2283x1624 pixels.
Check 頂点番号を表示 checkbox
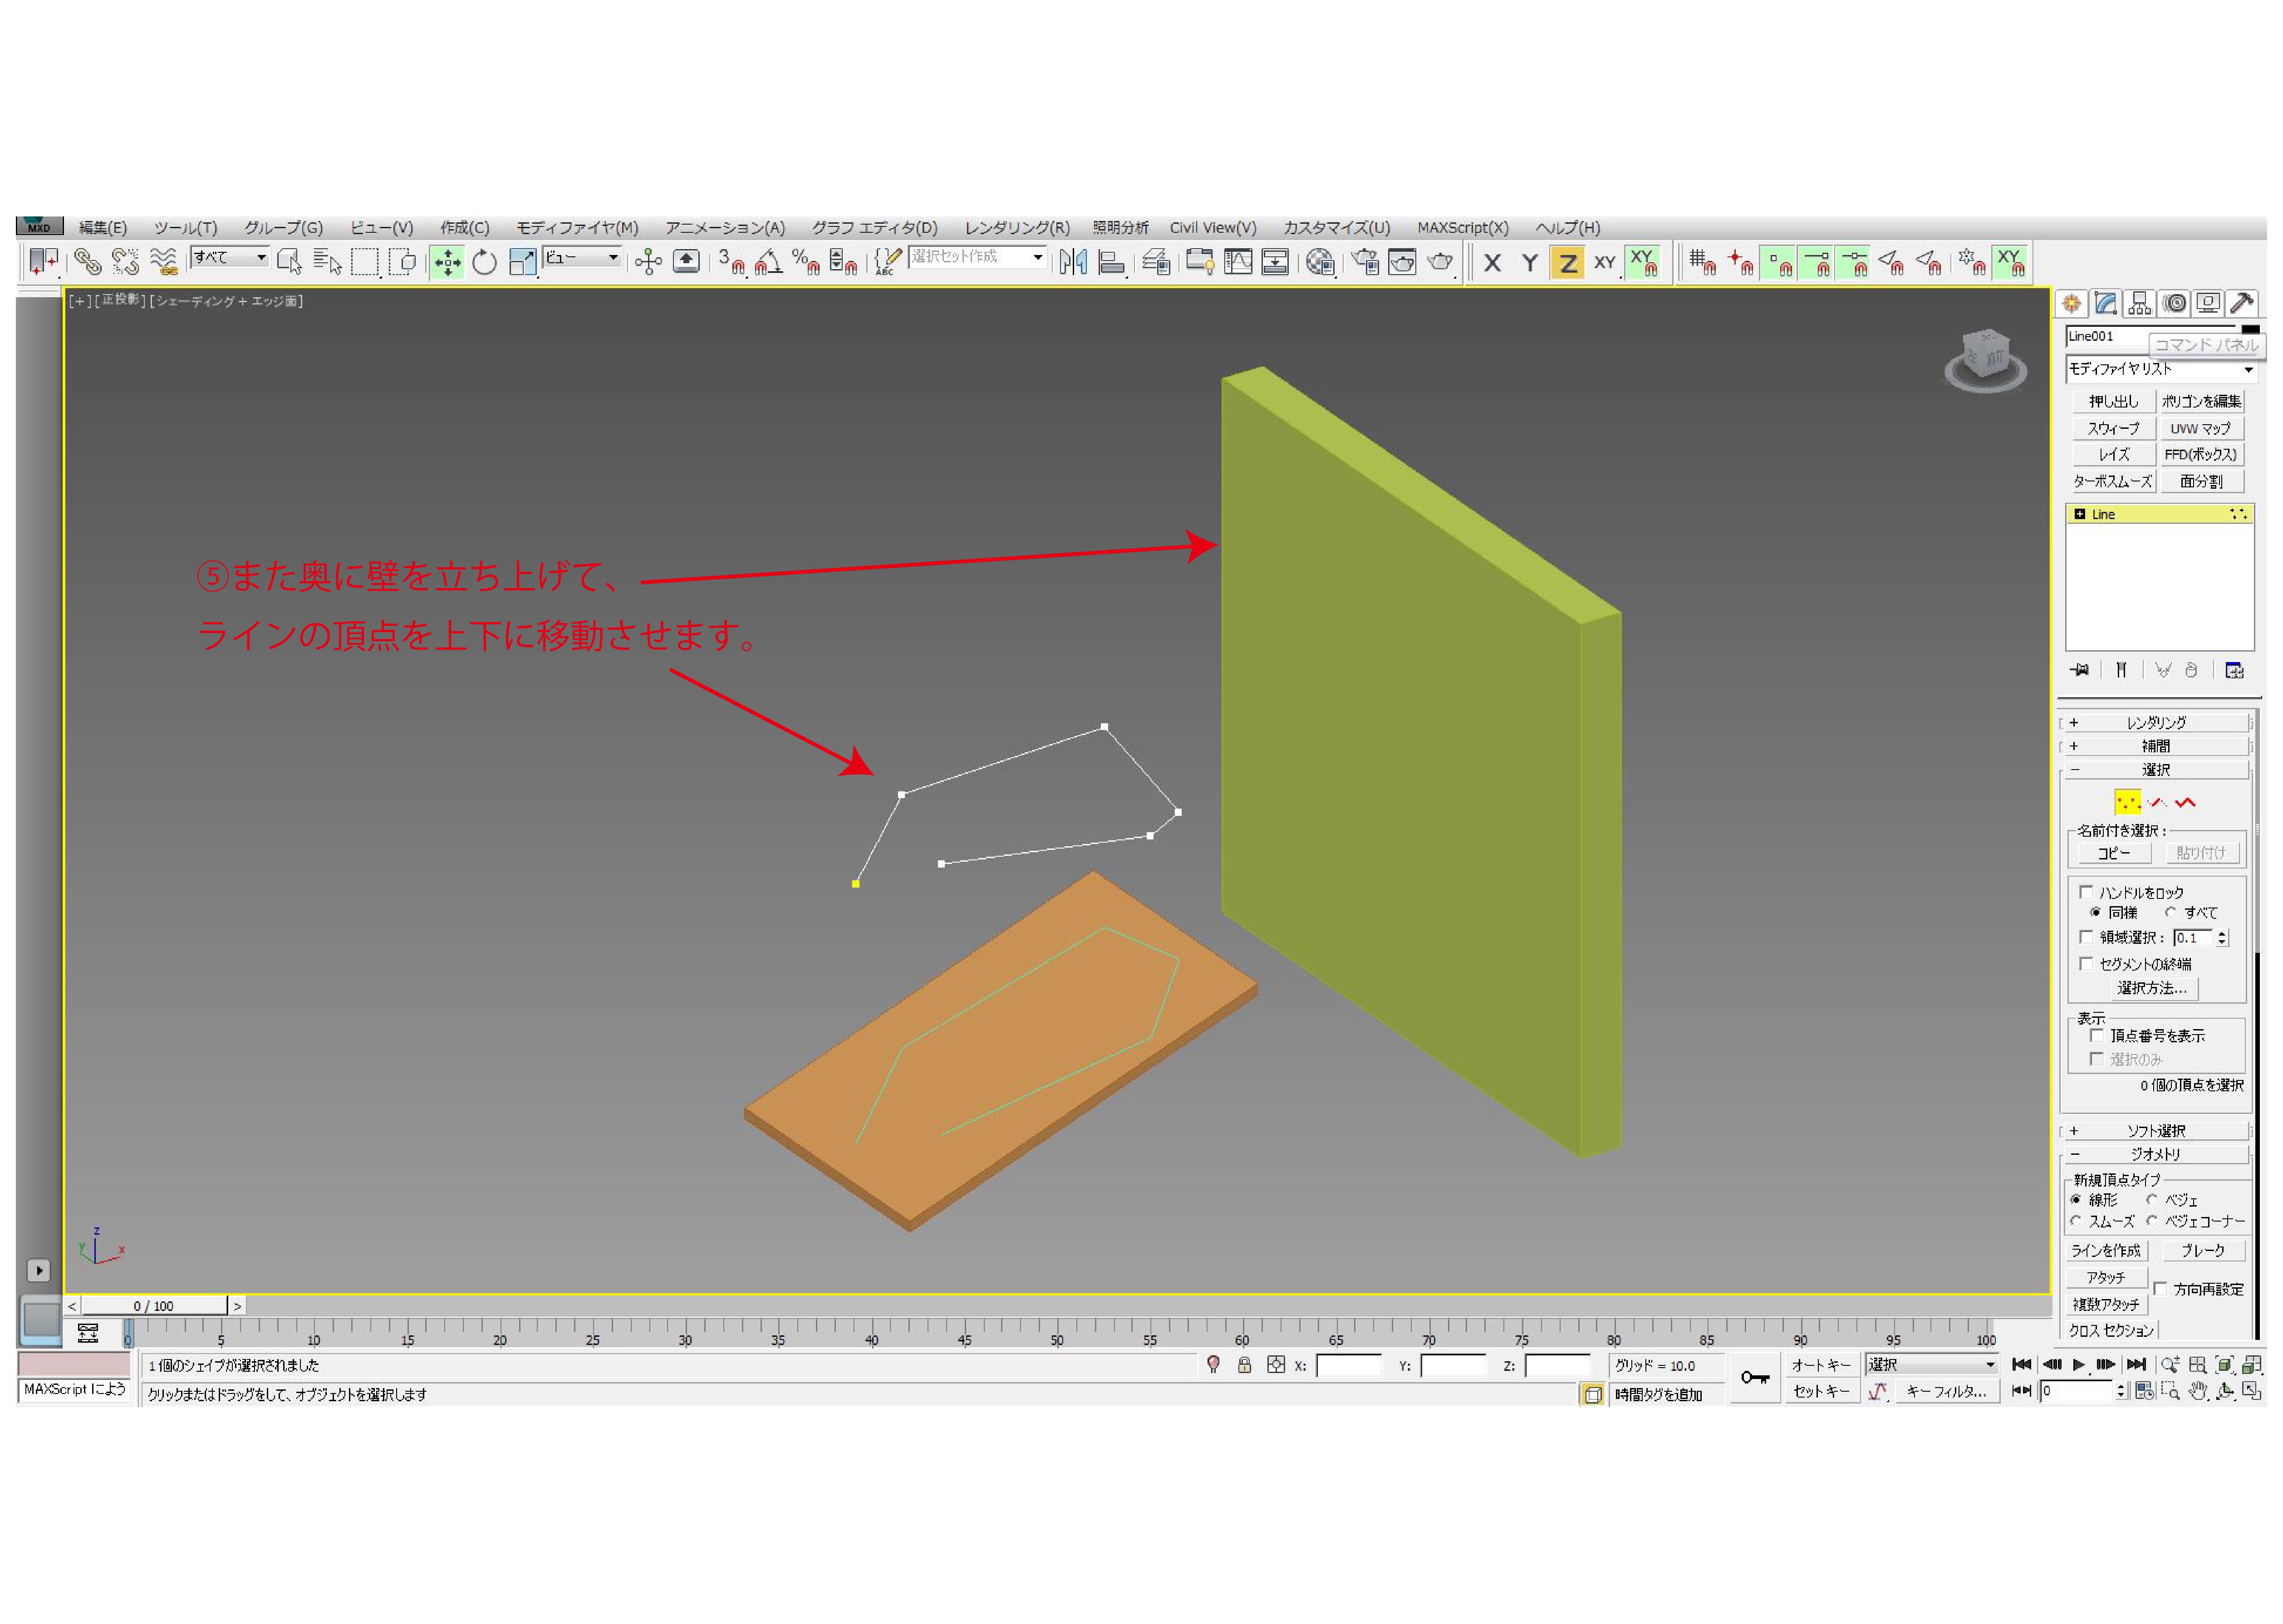pyautogui.click(x=2097, y=1035)
